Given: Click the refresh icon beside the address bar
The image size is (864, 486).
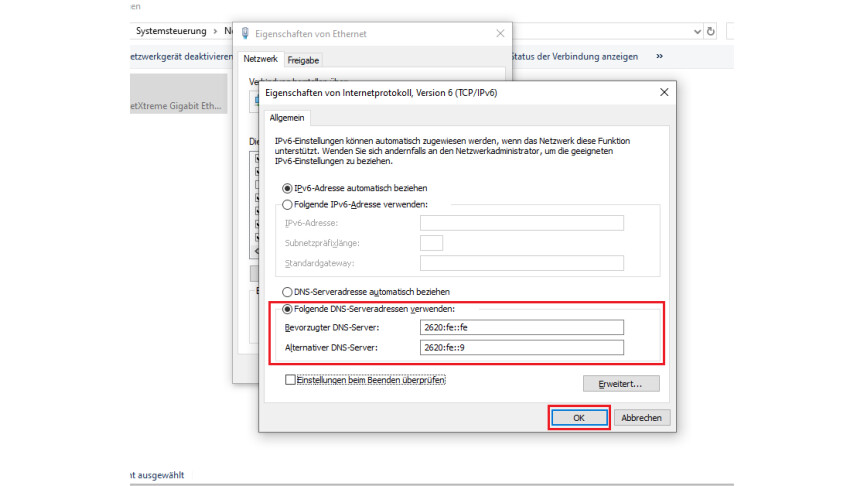Looking at the screenshot, I should [711, 31].
